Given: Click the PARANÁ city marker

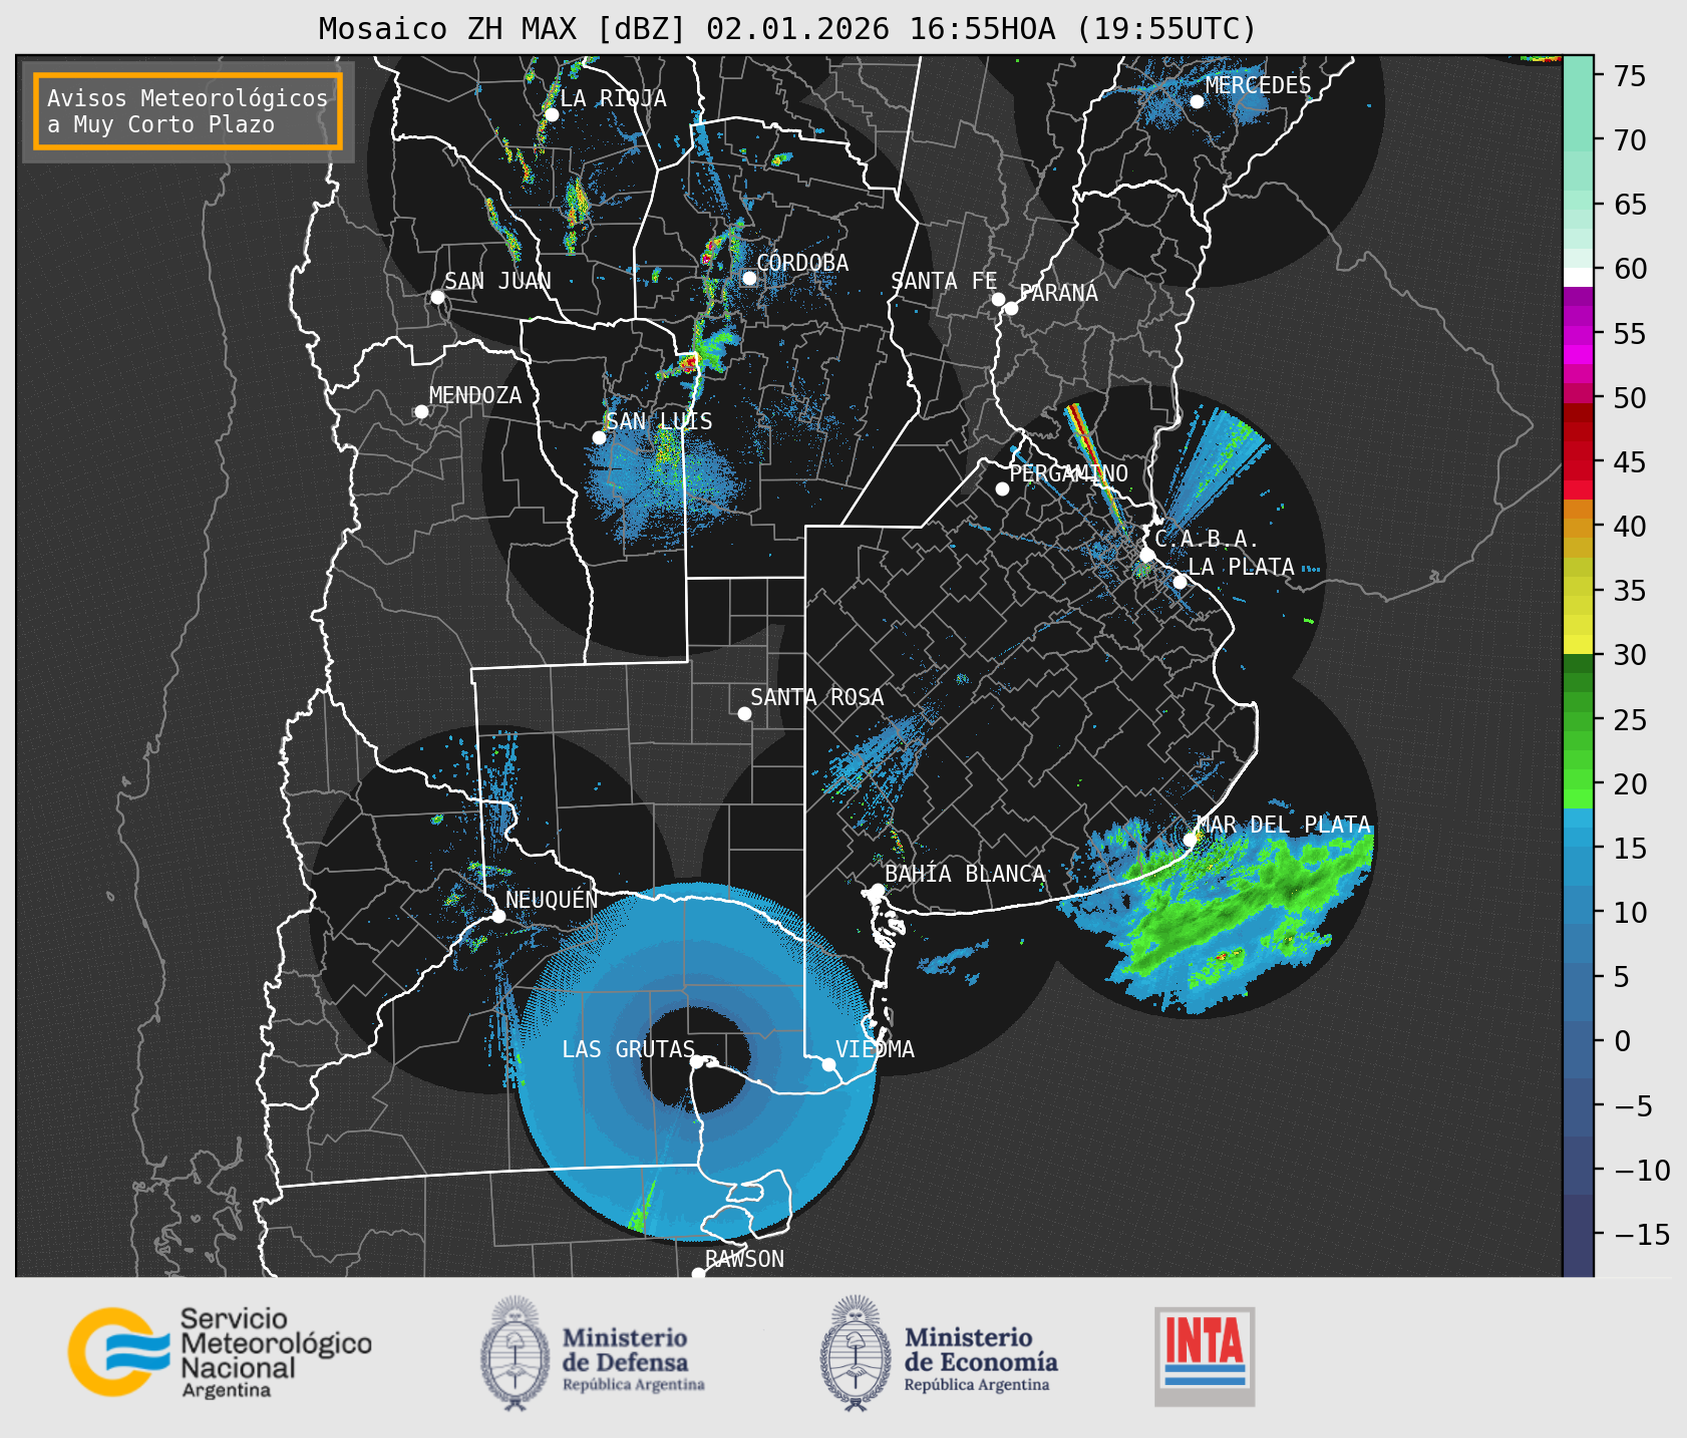Looking at the screenshot, I should [1011, 308].
